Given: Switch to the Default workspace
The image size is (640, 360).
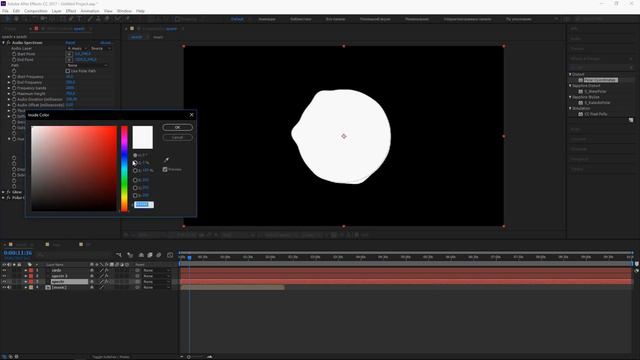Looking at the screenshot, I should [x=237, y=19].
